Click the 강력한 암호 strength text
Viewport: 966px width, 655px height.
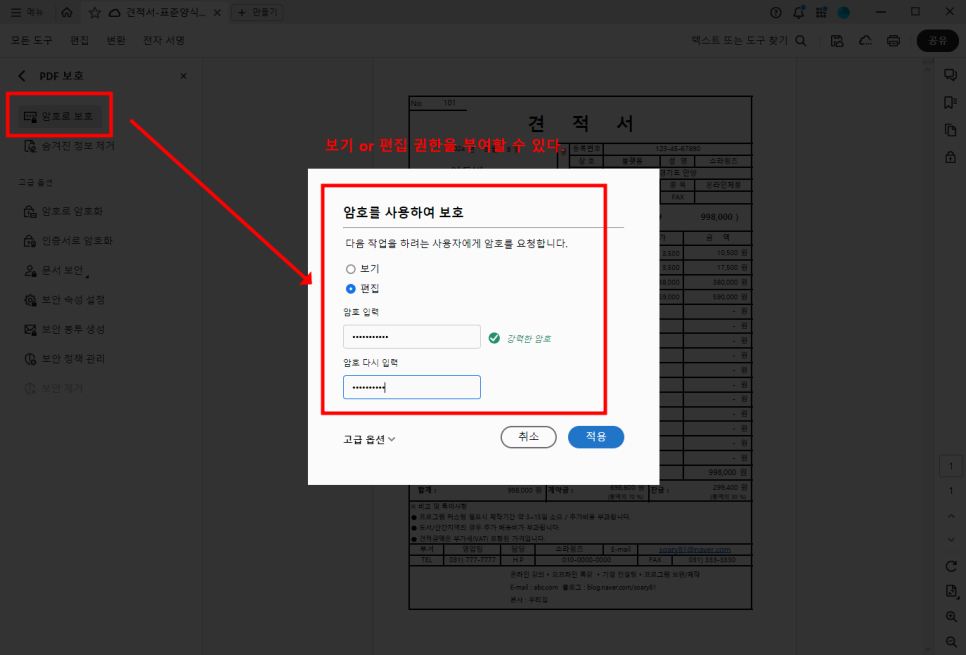click(529, 338)
